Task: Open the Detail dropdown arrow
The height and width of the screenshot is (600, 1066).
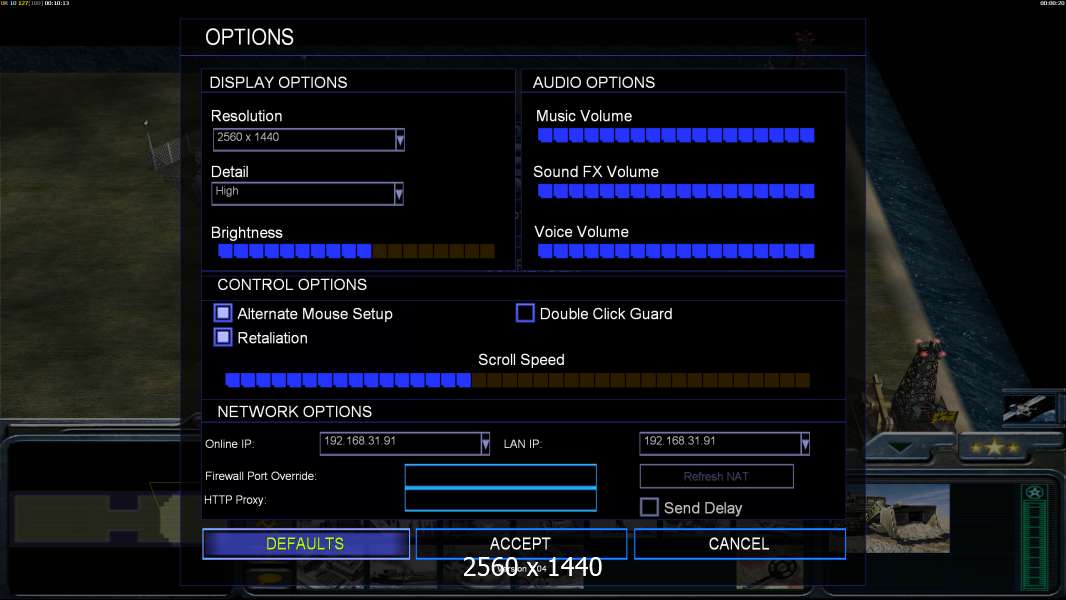Action: [398, 194]
